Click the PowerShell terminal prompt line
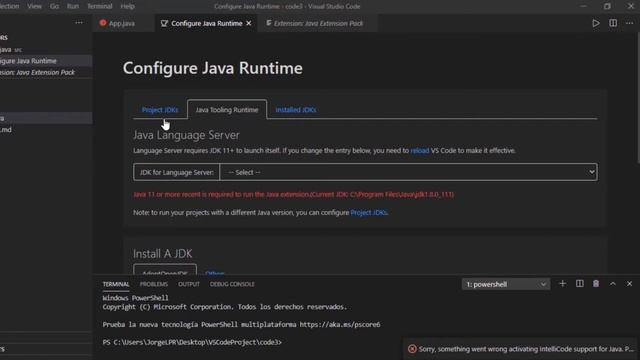This screenshot has width=640, height=360. click(192, 342)
